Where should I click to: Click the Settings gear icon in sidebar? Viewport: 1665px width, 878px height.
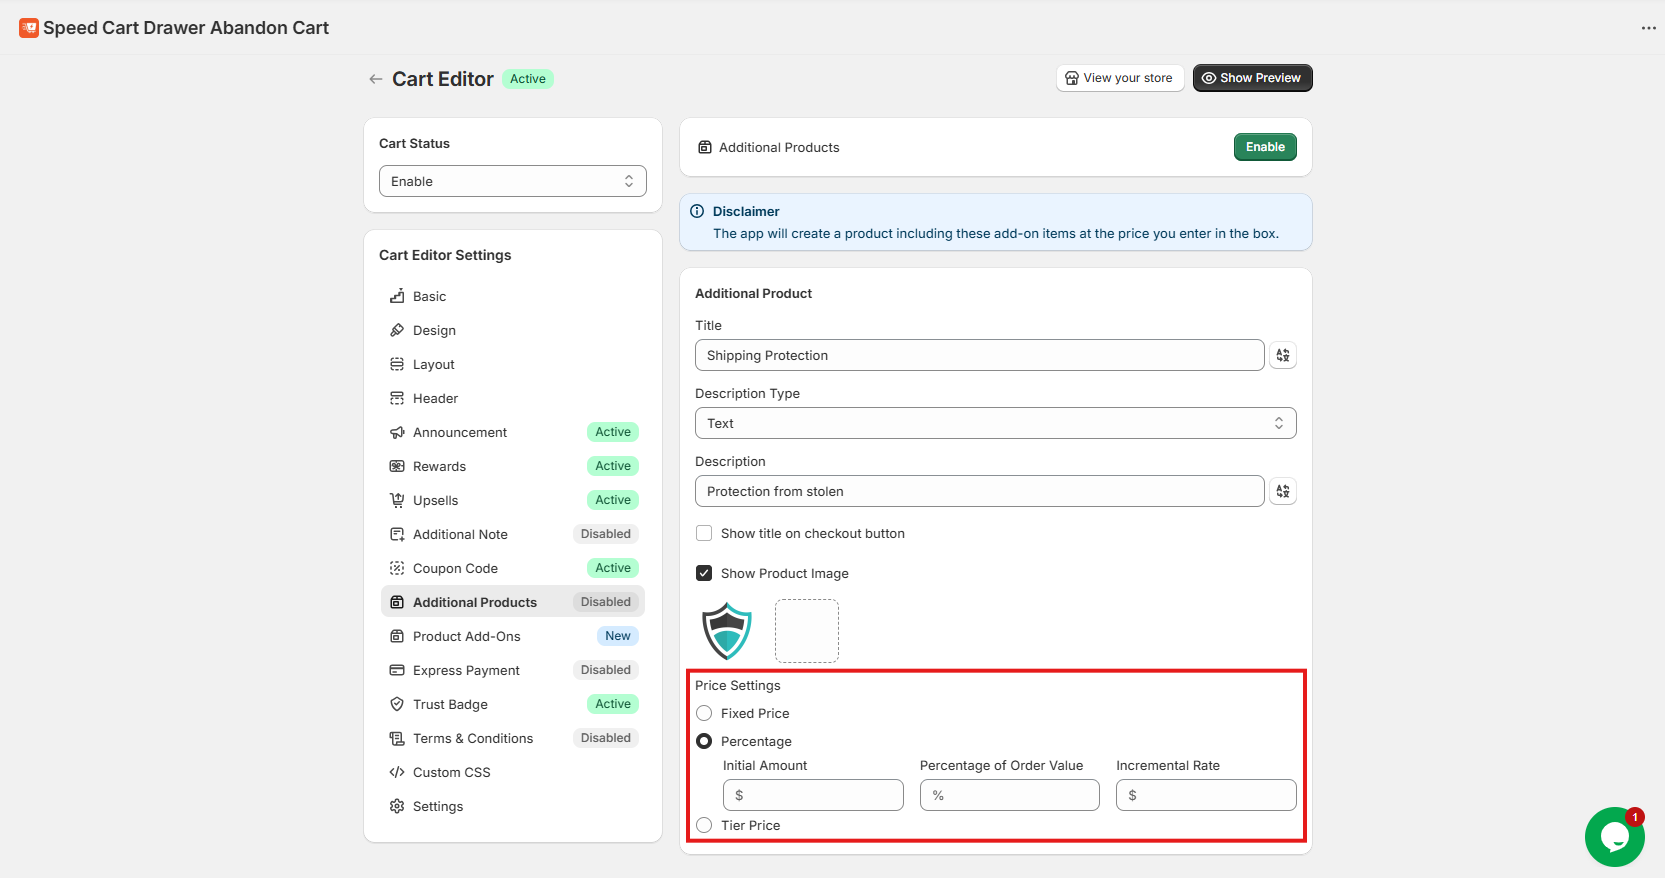[x=397, y=806]
